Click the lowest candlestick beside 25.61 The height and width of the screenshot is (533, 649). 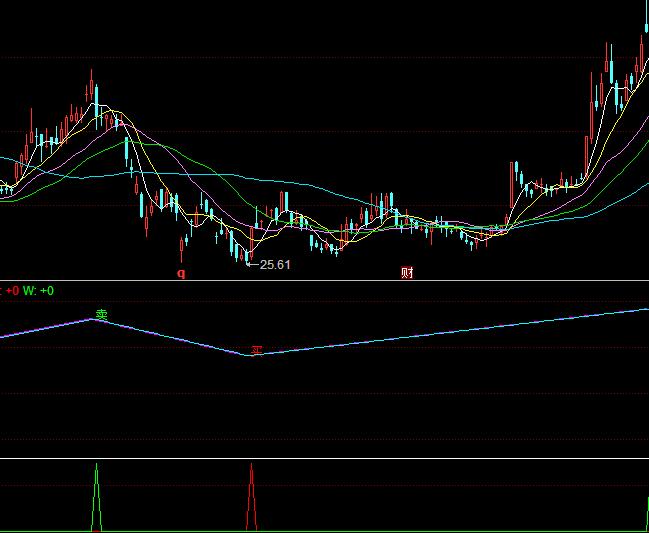pyautogui.click(x=246, y=255)
